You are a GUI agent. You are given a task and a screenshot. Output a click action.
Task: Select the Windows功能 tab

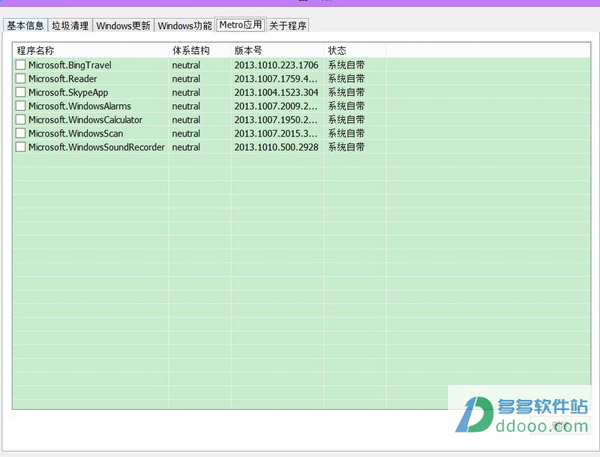[x=185, y=26]
